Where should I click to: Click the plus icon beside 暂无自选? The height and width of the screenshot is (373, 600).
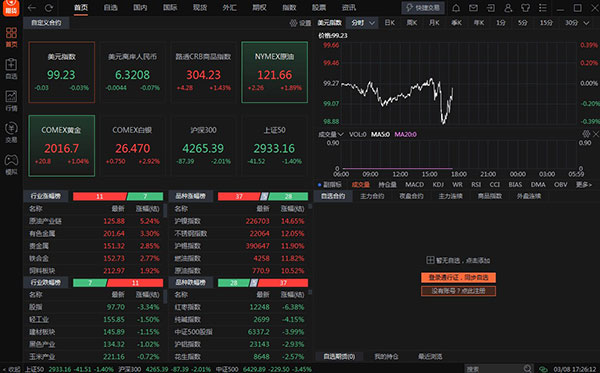430,261
